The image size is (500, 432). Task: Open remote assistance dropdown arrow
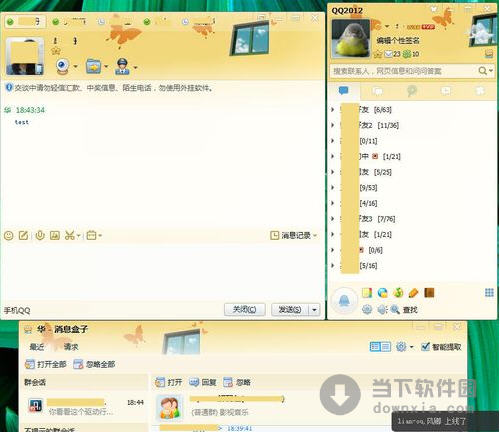(x=135, y=67)
